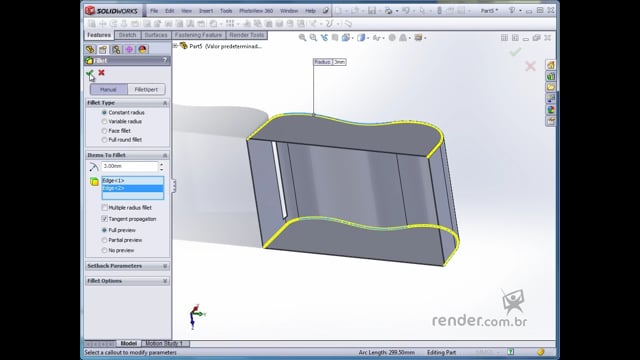Collapse the Items To Fillet section
Screen dimensions: 640x360
click(x=165, y=155)
